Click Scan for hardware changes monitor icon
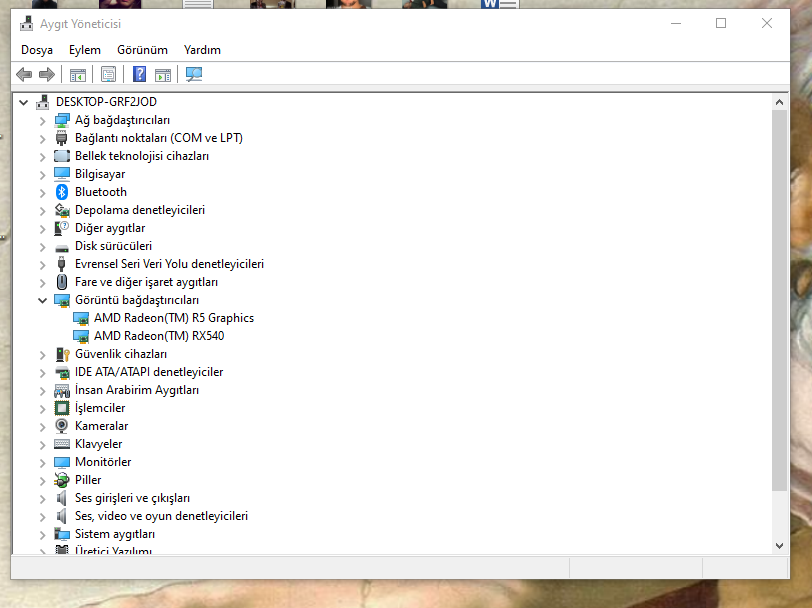Image resolution: width=812 pixels, height=608 pixels. click(x=194, y=74)
